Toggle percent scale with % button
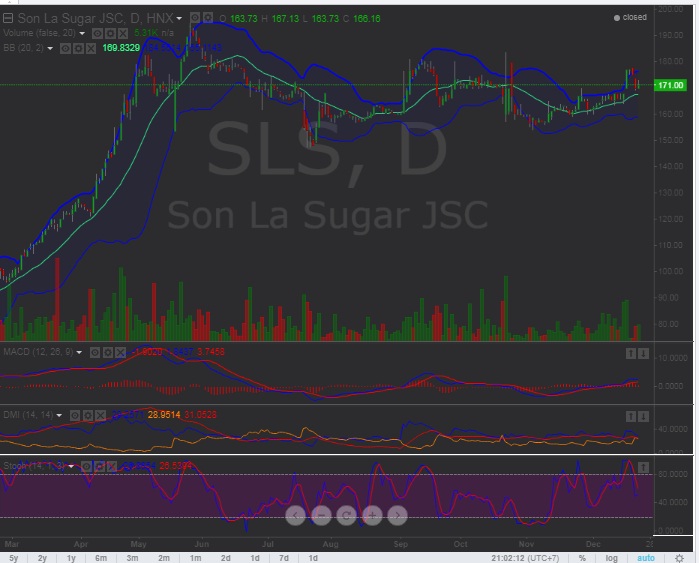699x563 pixels. click(582, 558)
